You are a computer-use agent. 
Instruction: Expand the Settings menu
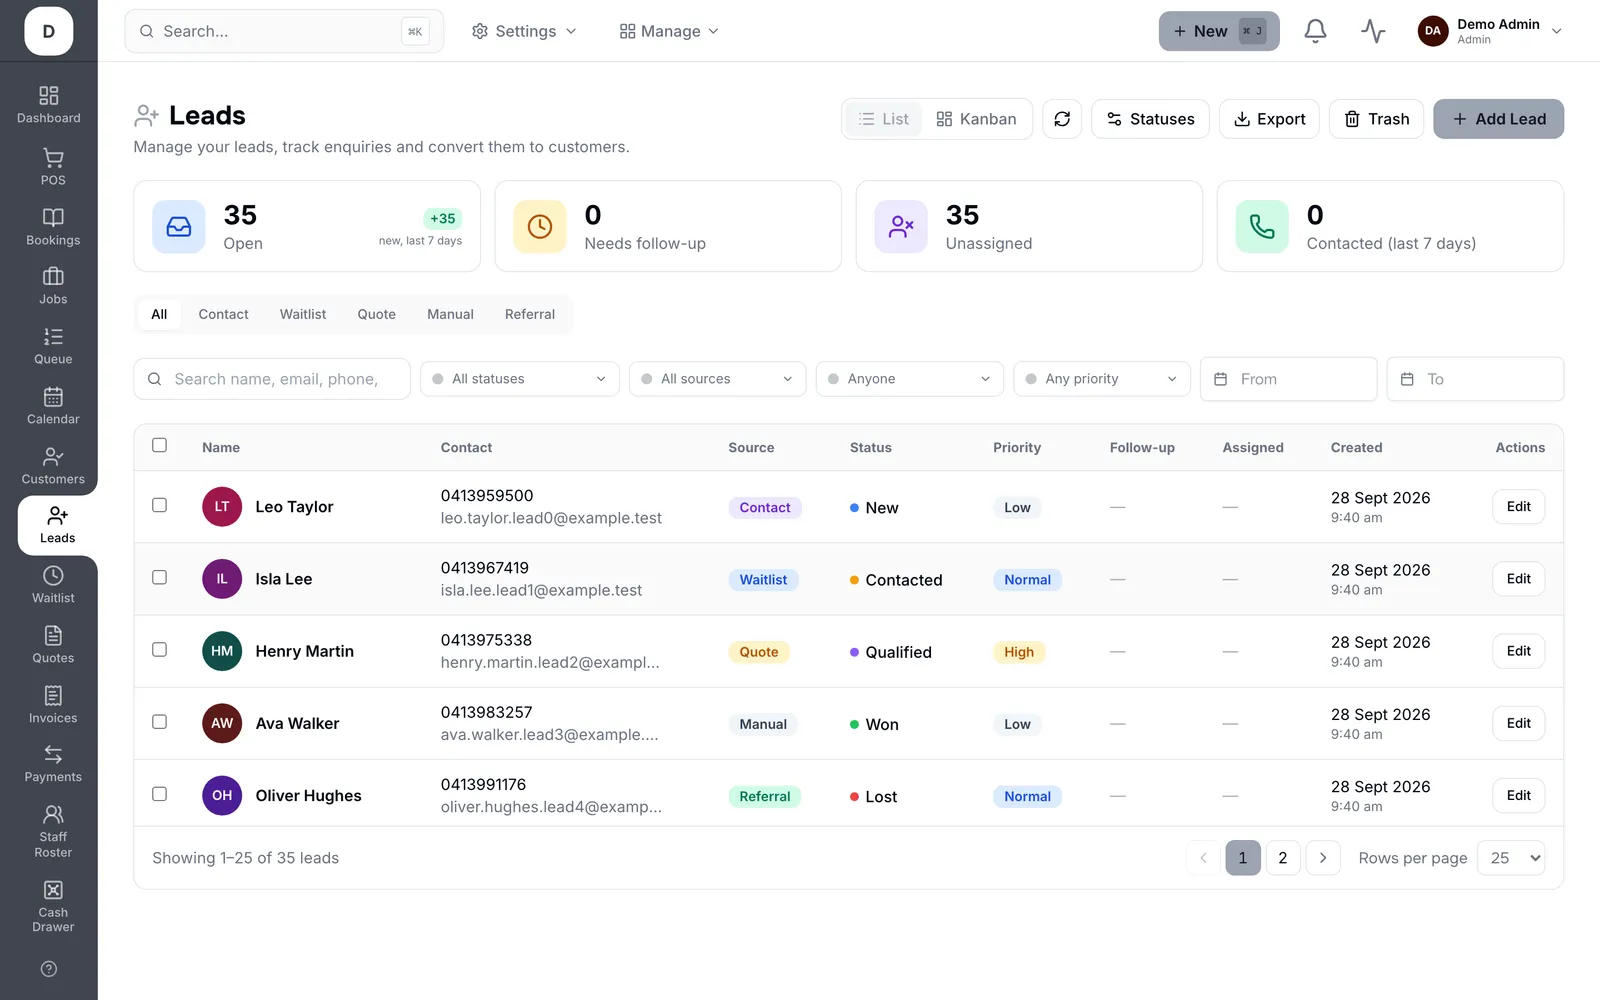tap(525, 31)
